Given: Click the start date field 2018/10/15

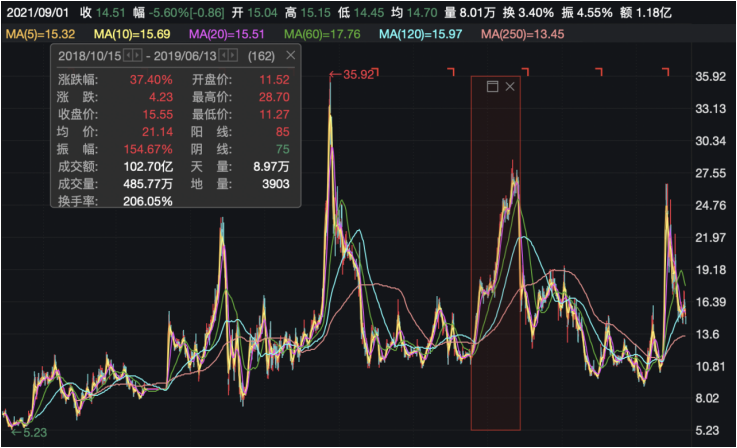Looking at the screenshot, I should pyautogui.click(x=88, y=56).
